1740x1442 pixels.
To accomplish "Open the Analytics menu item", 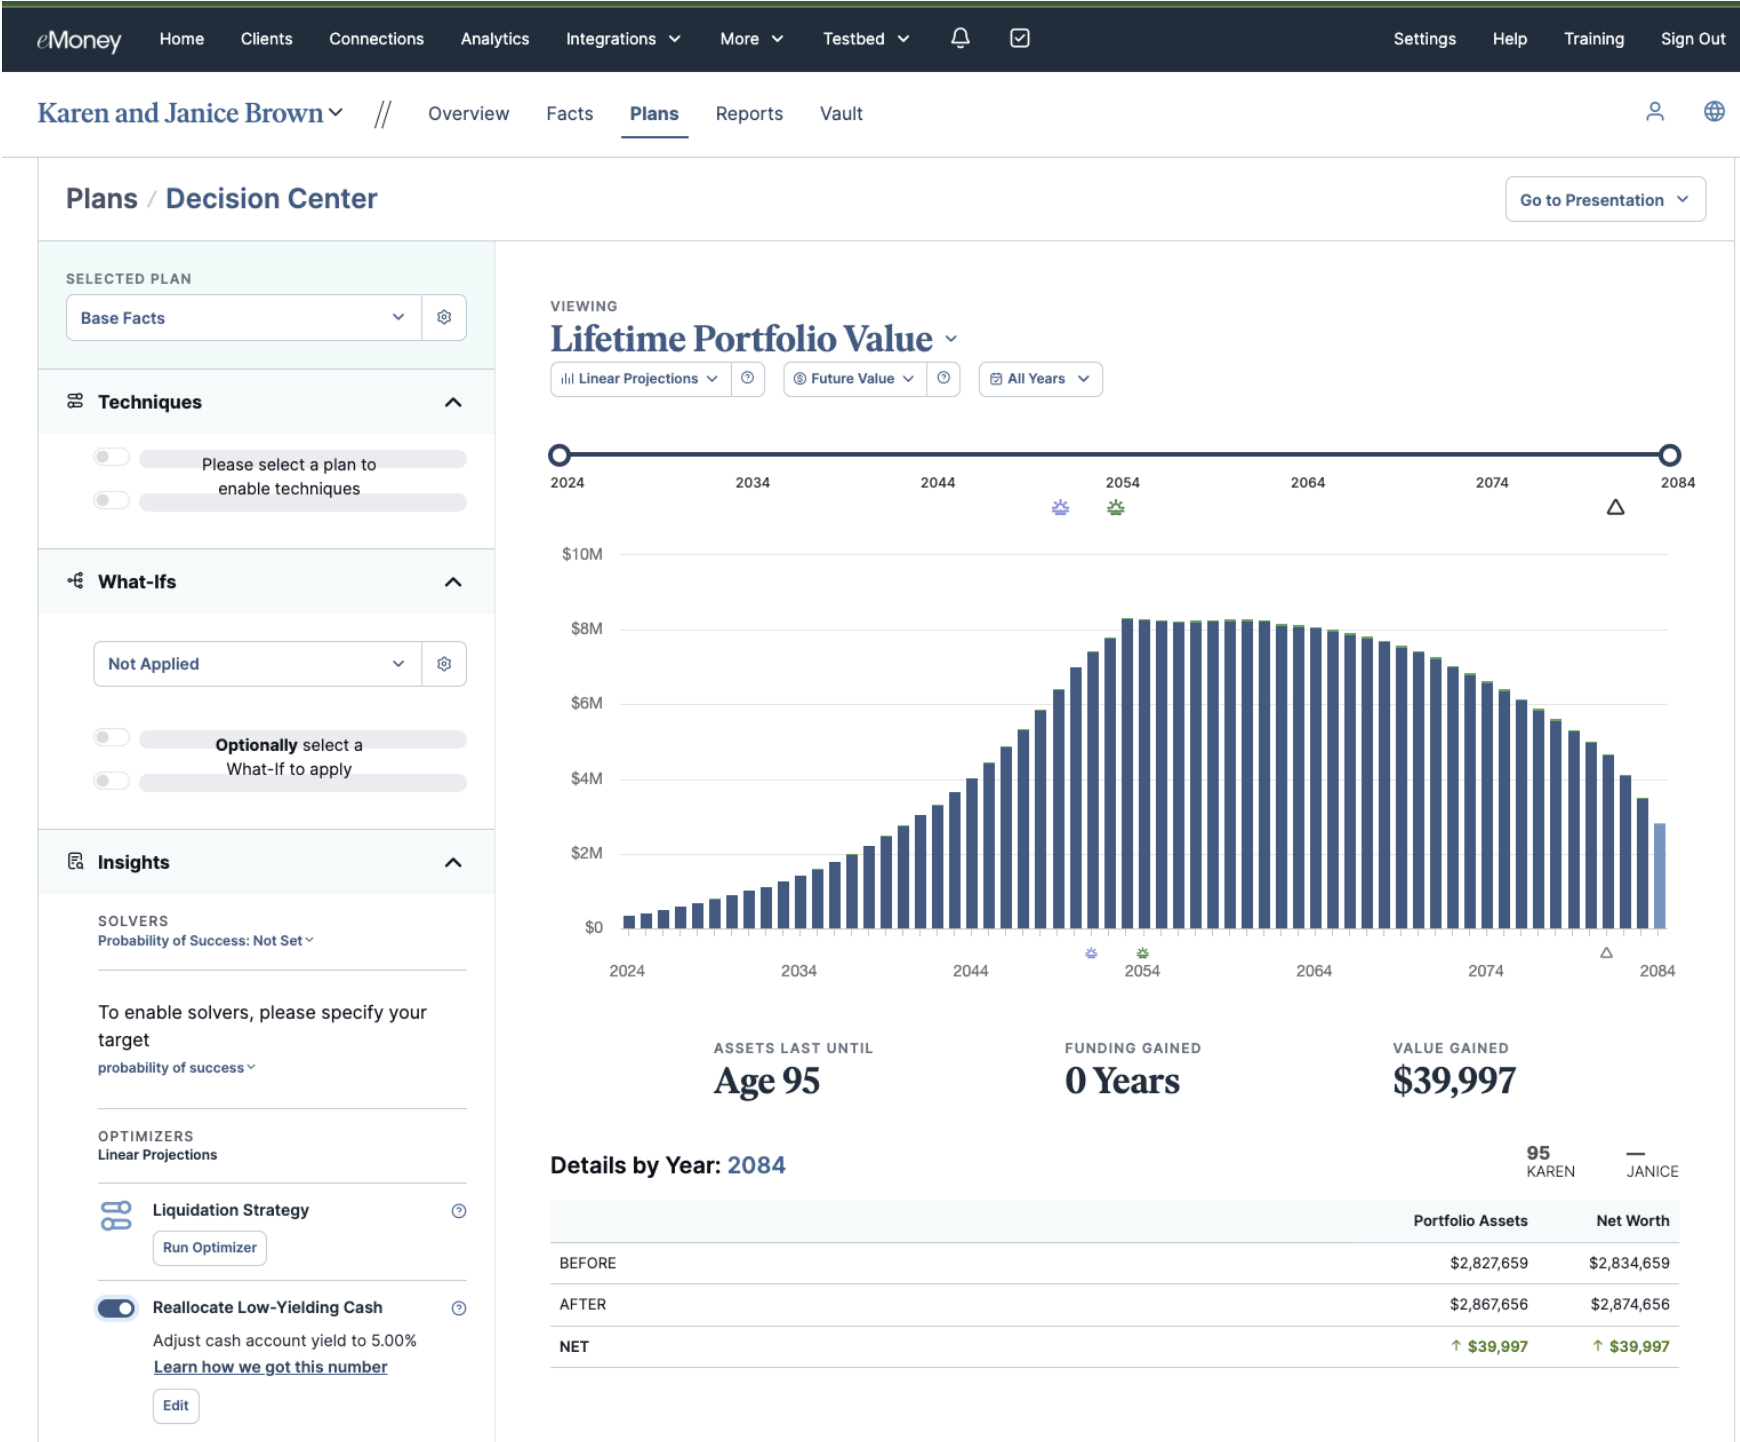I will [494, 39].
